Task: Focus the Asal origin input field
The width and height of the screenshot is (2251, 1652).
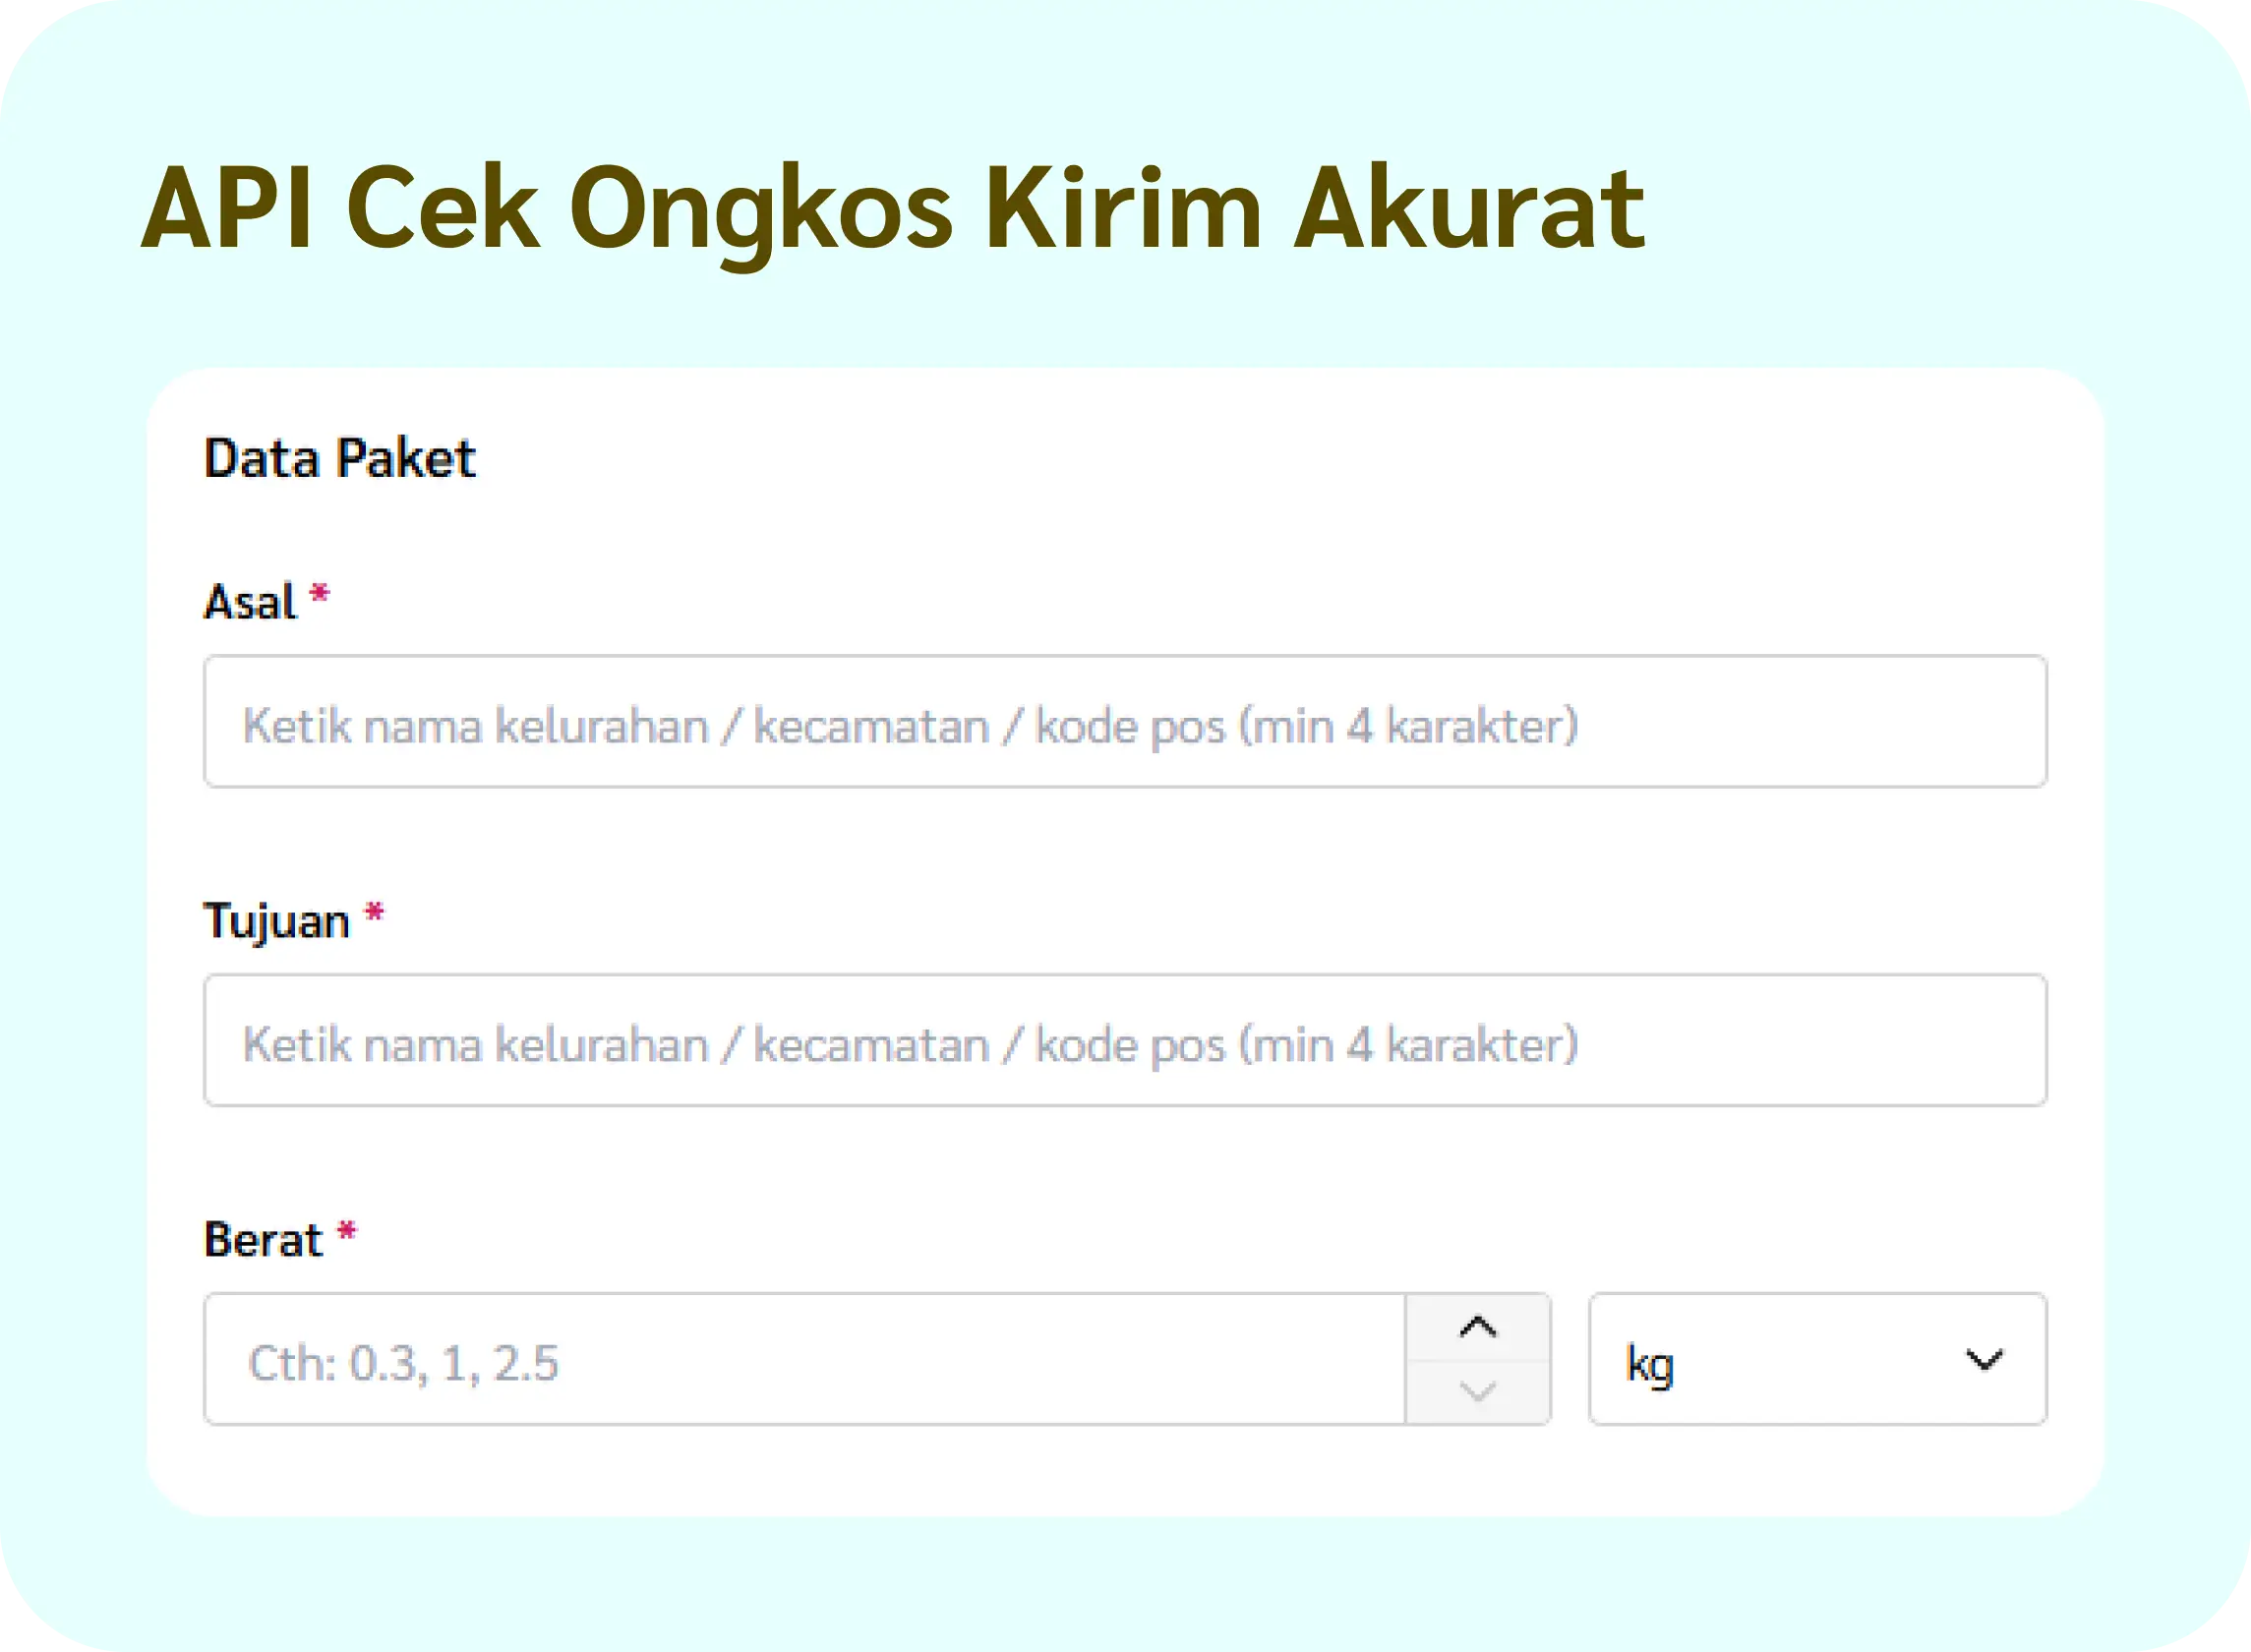Action: tap(1124, 722)
